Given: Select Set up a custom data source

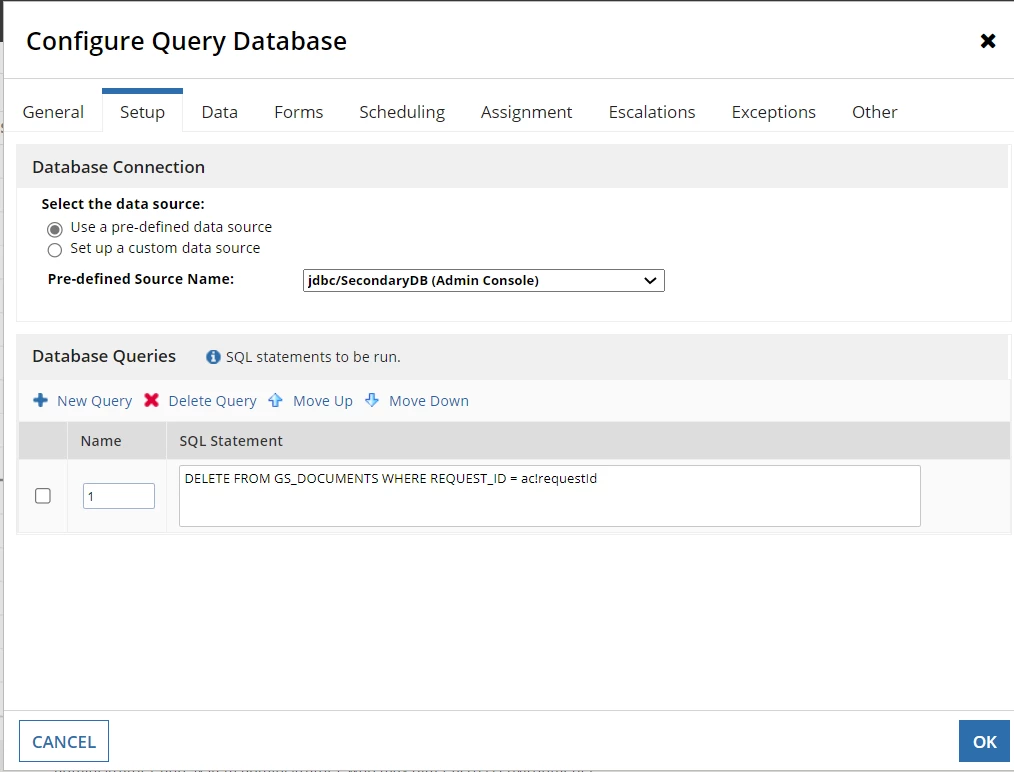Looking at the screenshot, I should point(55,250).
